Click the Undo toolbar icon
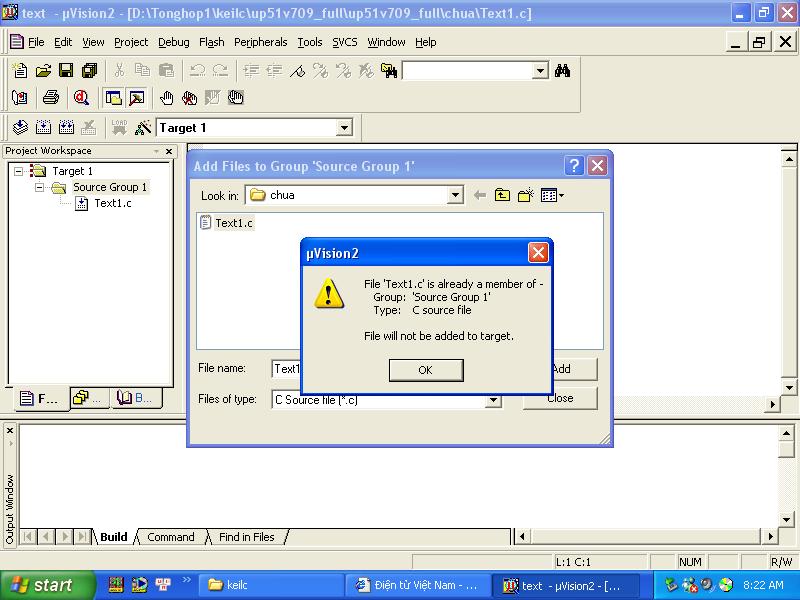This screenshot has width=800, height=600. click(197, 70)
